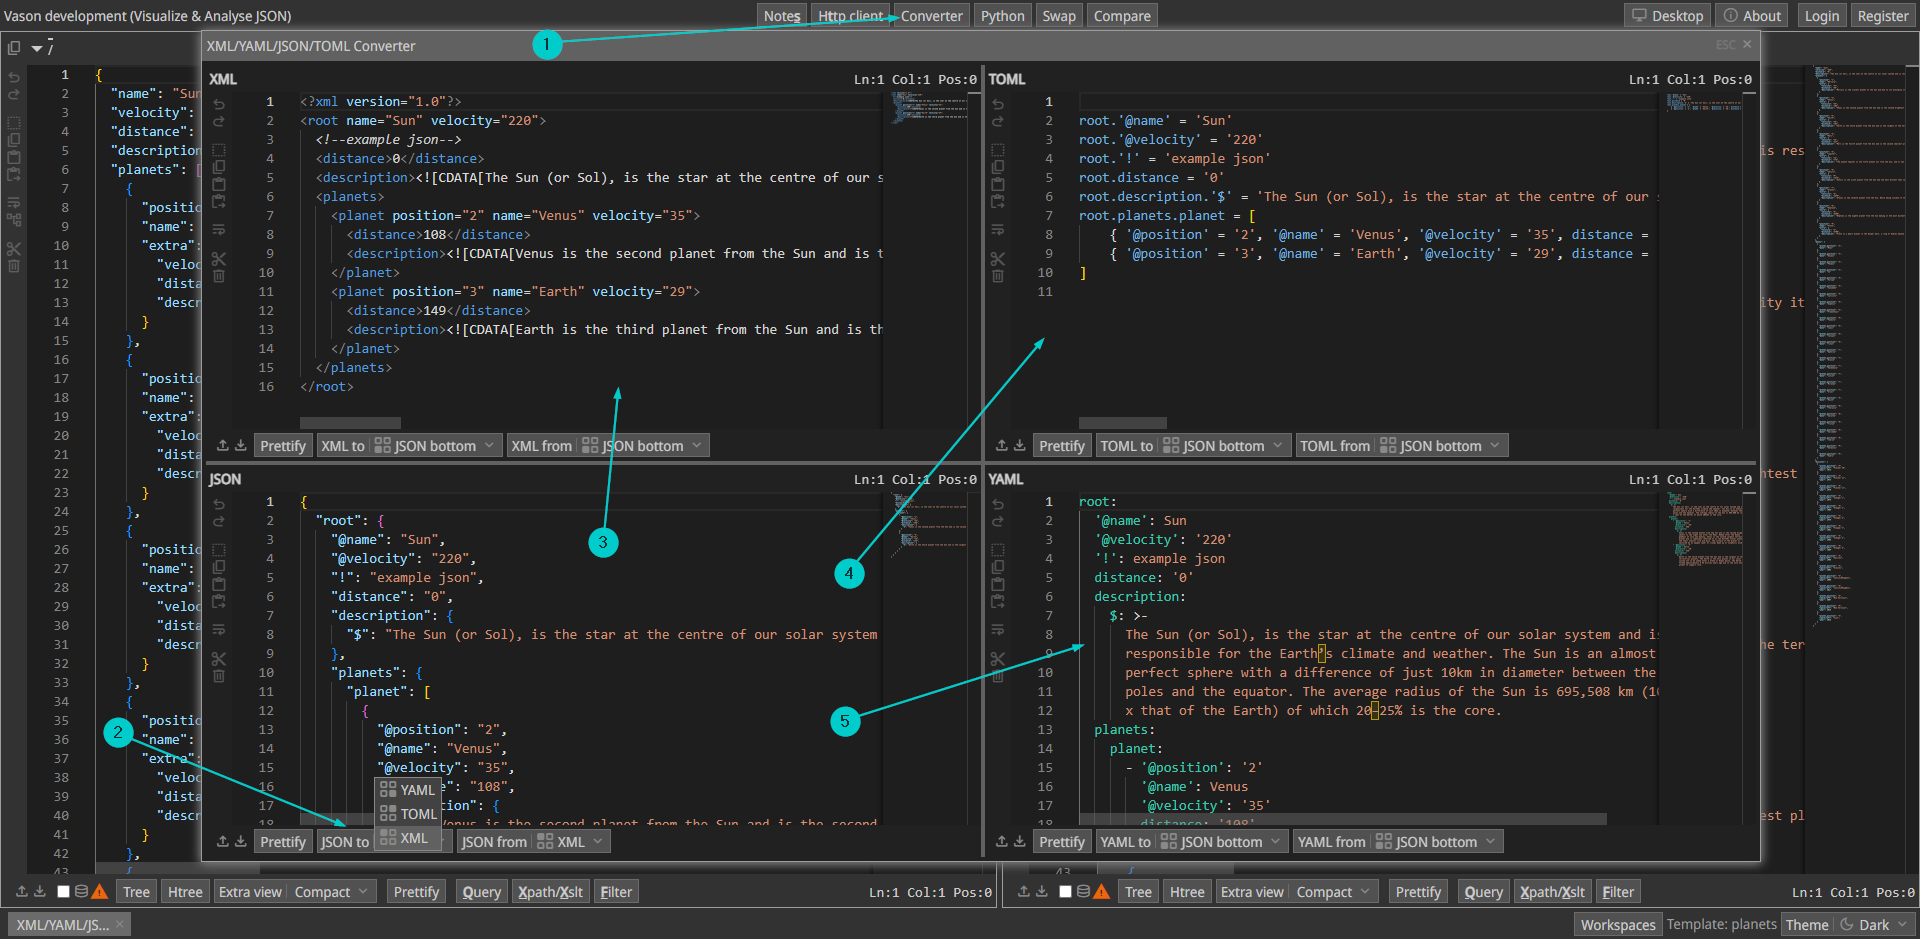Upload a file into the JSON pane
Screen dimensions: 1920x939
coord(222,841)
